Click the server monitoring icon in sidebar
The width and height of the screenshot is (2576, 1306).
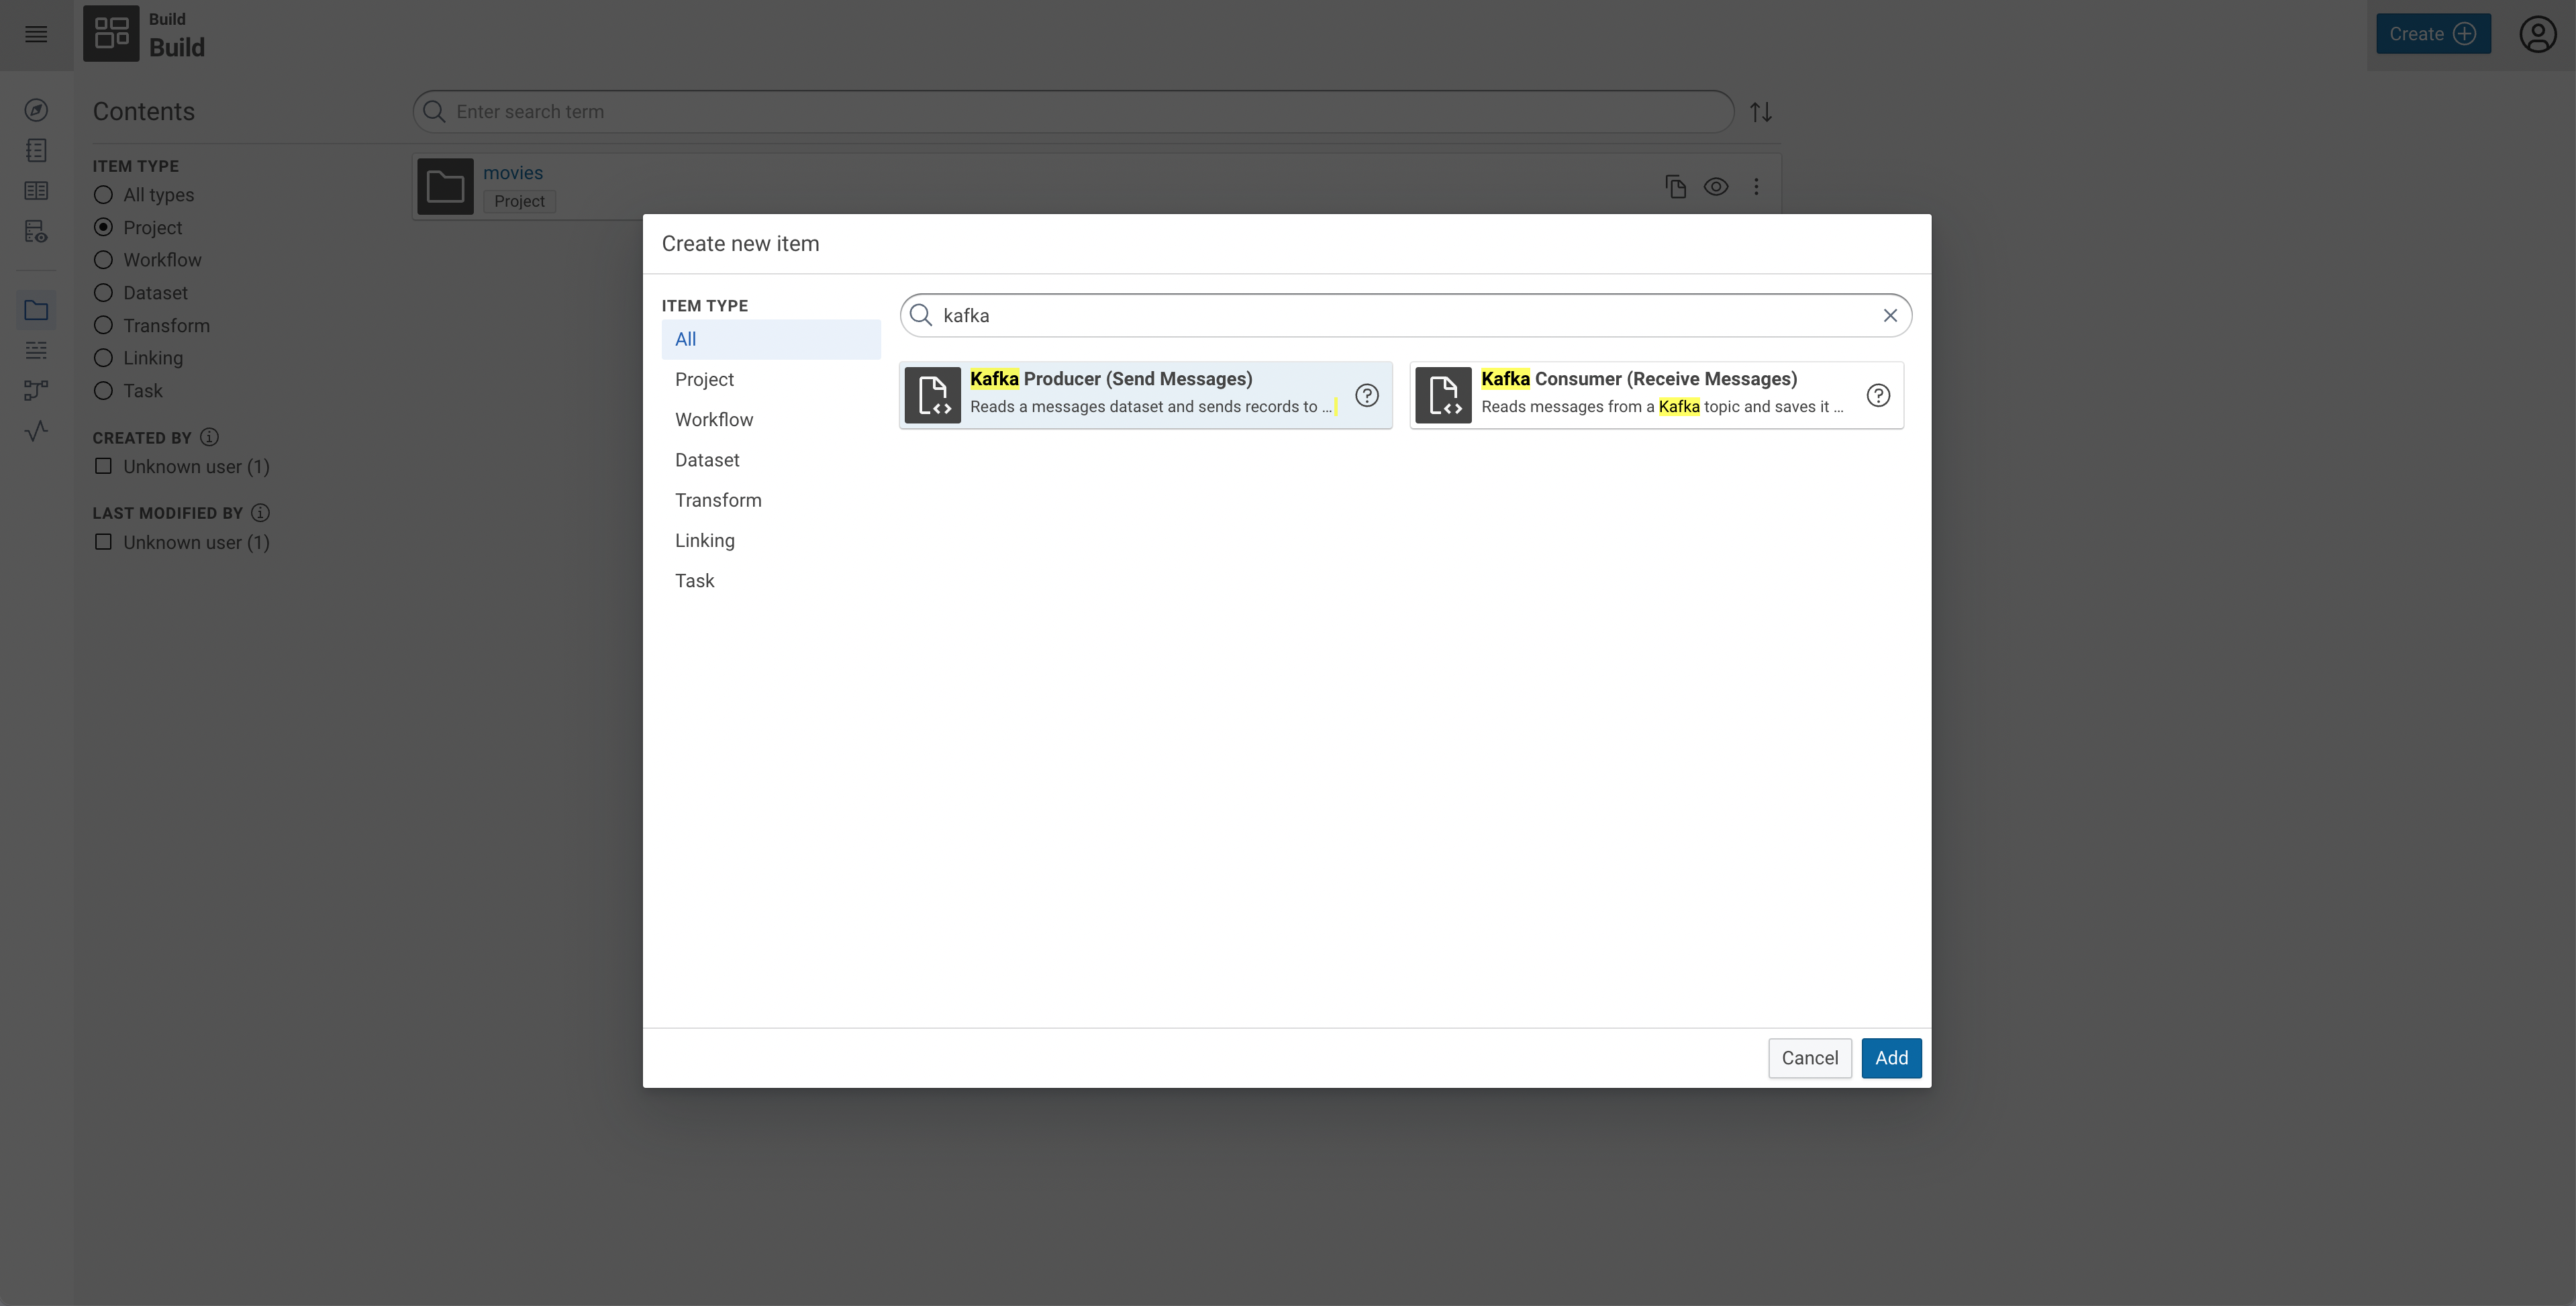coord(36,231)
